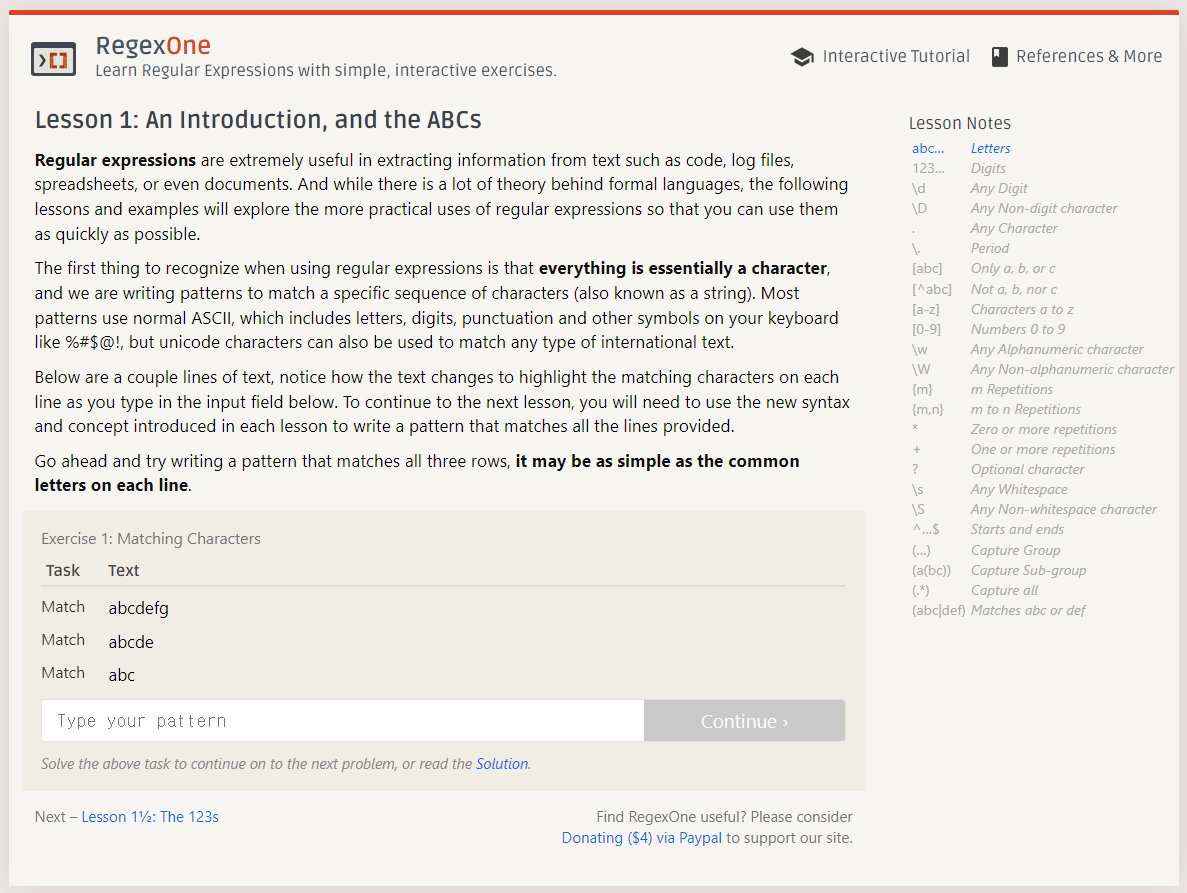Click the 'abcde' exercise text row
Screen dimensions: 1187x893
click(x=131, y=643)
